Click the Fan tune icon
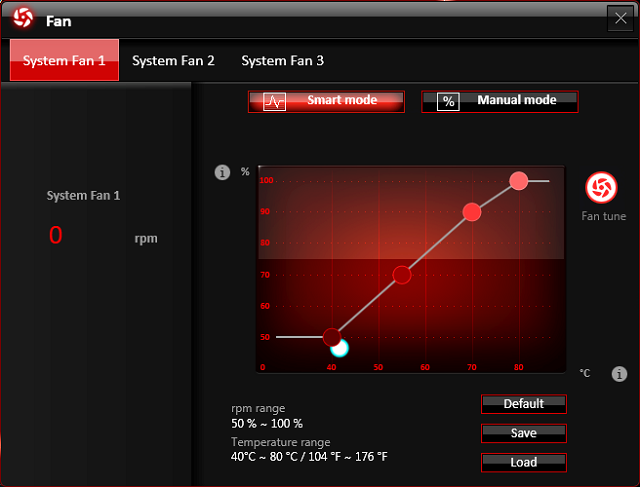 click(601, 187)
